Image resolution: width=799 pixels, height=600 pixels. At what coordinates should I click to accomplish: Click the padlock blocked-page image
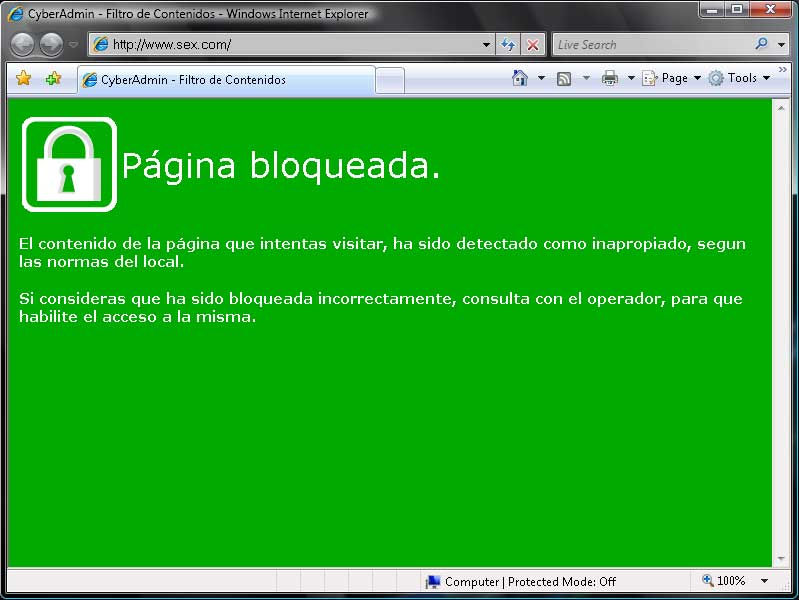point(69,164)
